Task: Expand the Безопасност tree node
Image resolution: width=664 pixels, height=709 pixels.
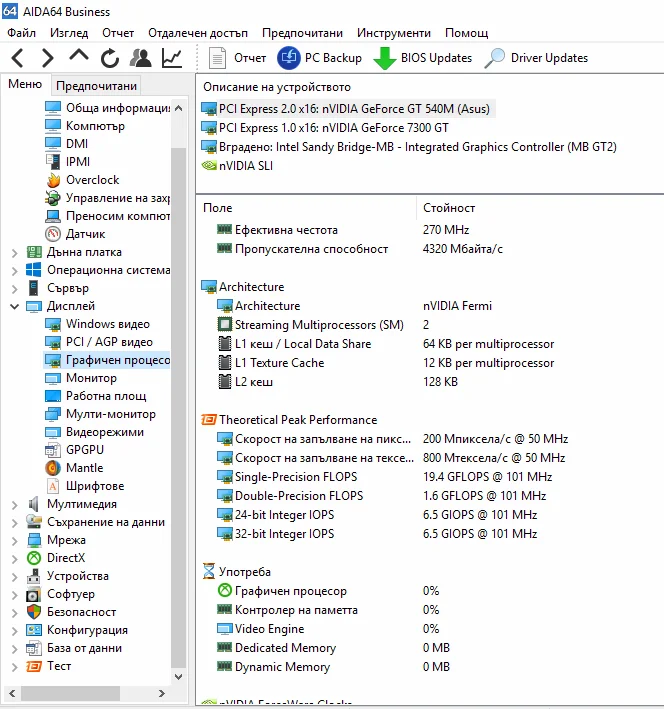Action: [x=14, y=613]
